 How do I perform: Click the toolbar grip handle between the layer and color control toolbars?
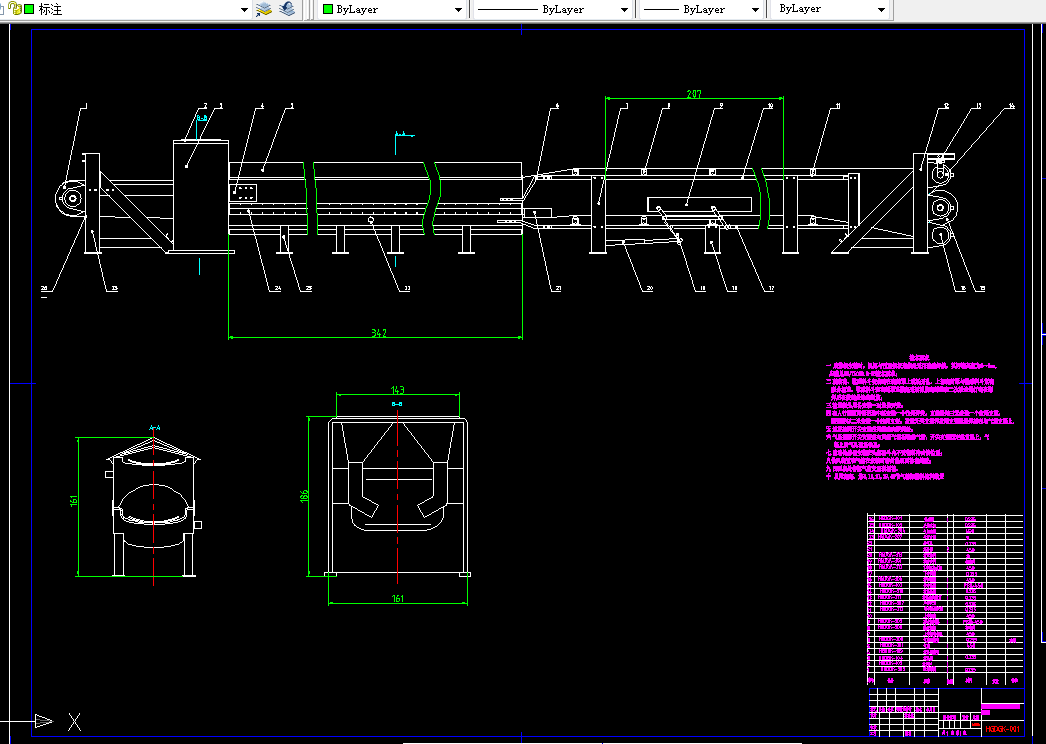click(309, 10)
